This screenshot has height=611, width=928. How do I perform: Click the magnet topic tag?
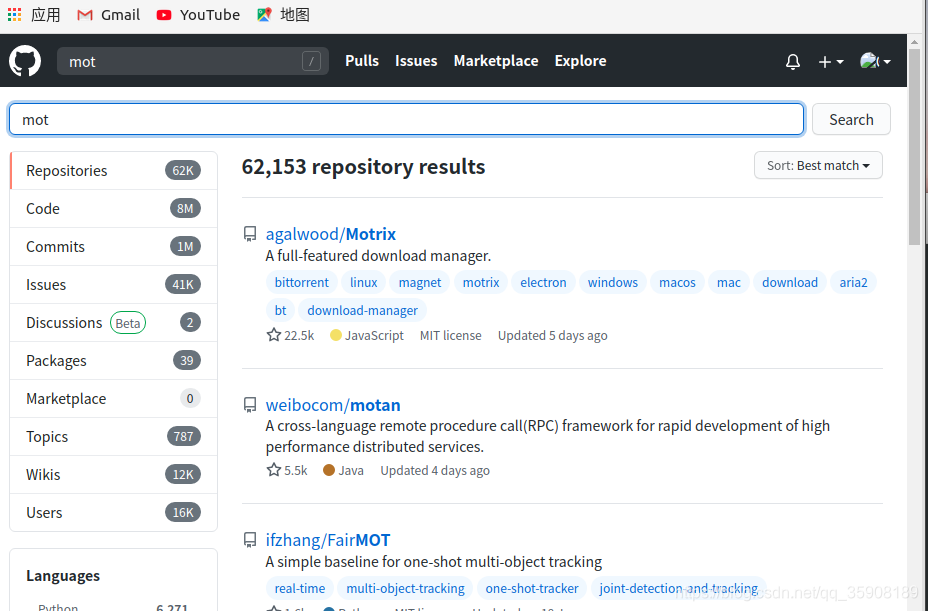pyautogui.click(x=420, y=282)
